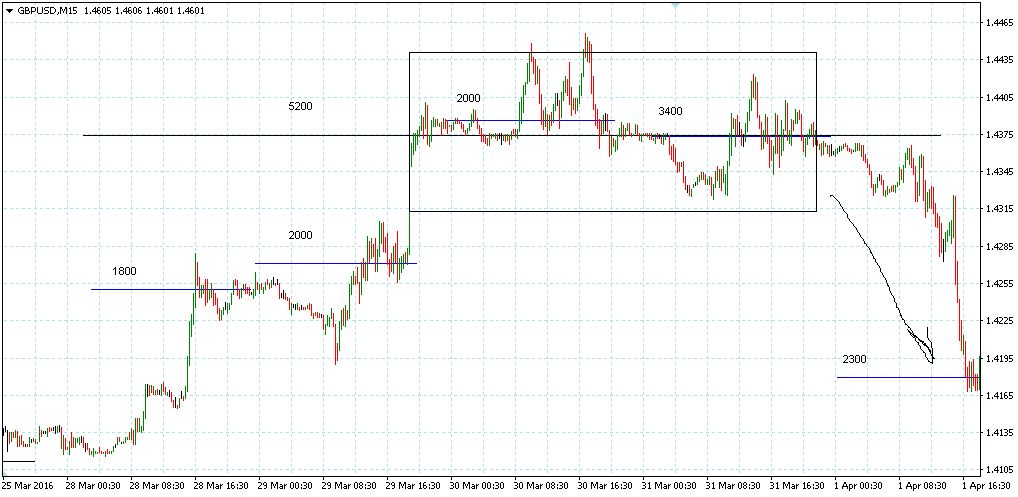Click the 1.4165 price scale label
The image size is (1018, 497).
[x=999, y=395]
